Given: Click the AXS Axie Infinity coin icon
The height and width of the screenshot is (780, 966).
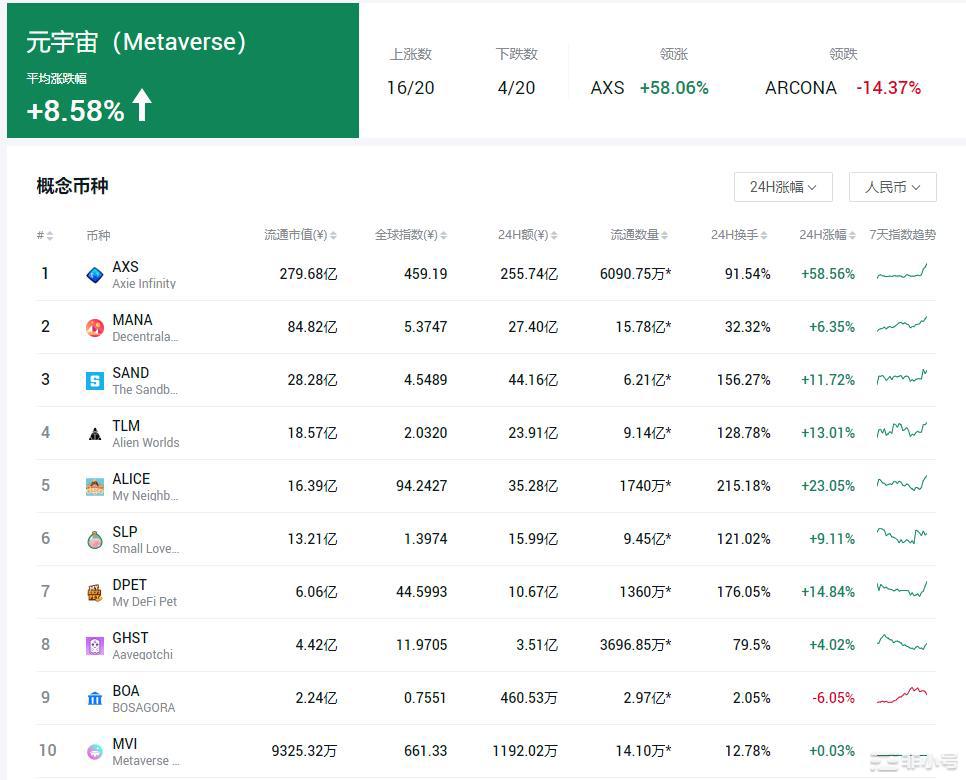Looking at the screenshot, I should tap(95, 275).
